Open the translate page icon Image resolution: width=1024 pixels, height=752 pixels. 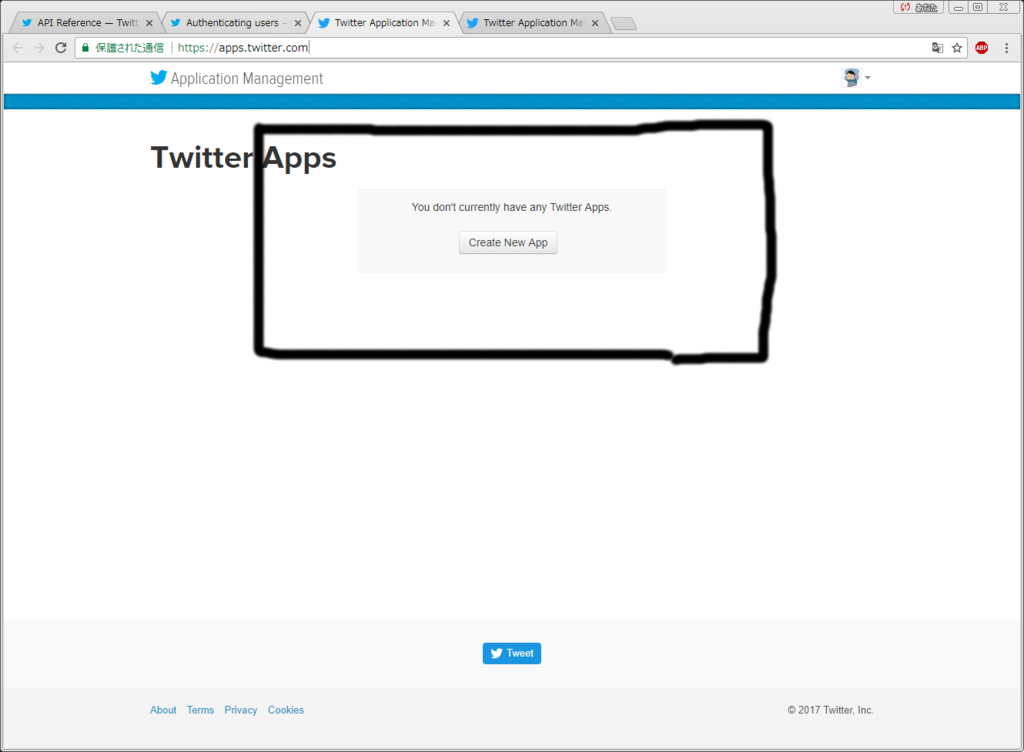point(937,48)
